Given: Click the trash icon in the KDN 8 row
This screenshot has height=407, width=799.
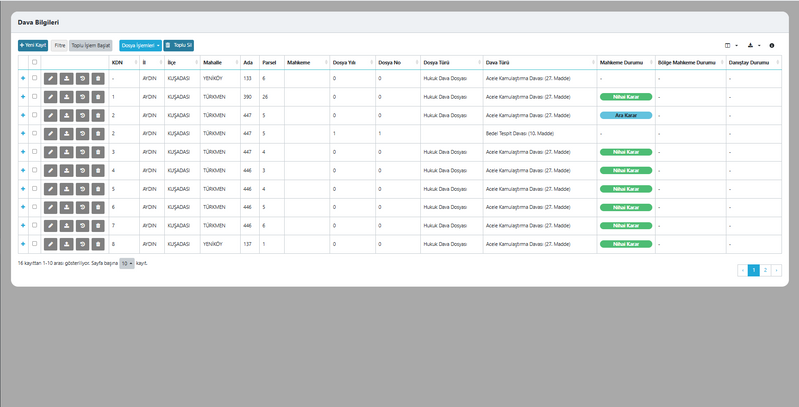Looking at the screenshot, I should (97, 243).
